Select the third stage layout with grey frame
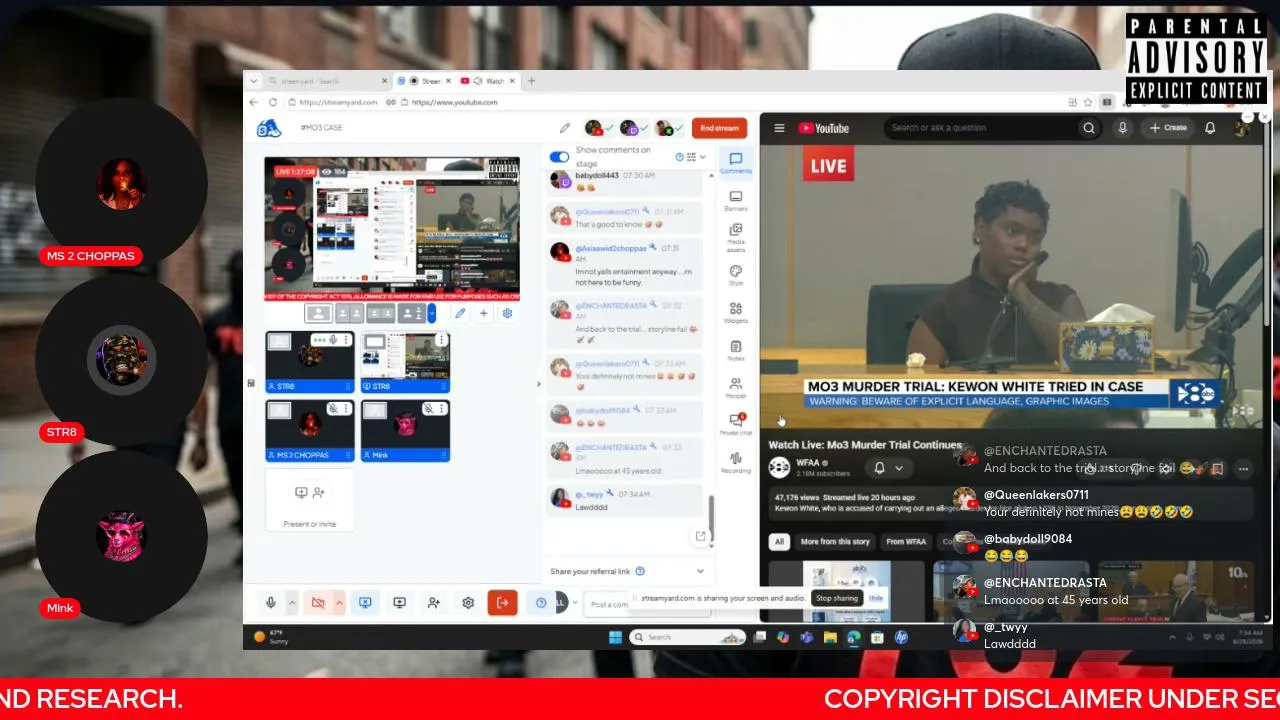This screenshot has width=1280, height=720. 380,313
